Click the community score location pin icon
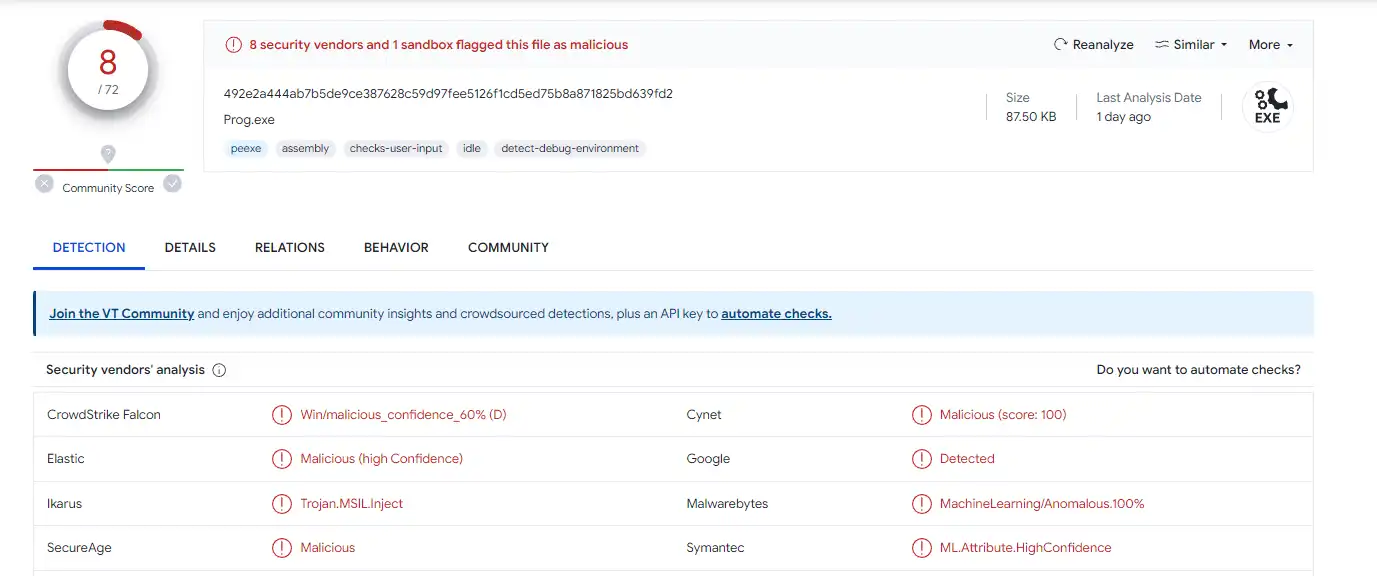This screenshot has height=576, width=1377. 108,154
